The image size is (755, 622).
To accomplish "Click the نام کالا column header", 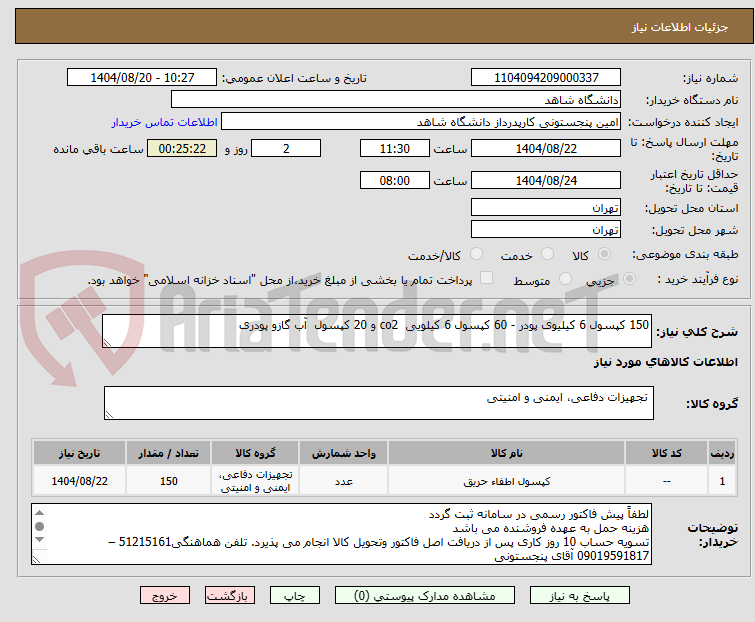I will [x=507, y=453].
